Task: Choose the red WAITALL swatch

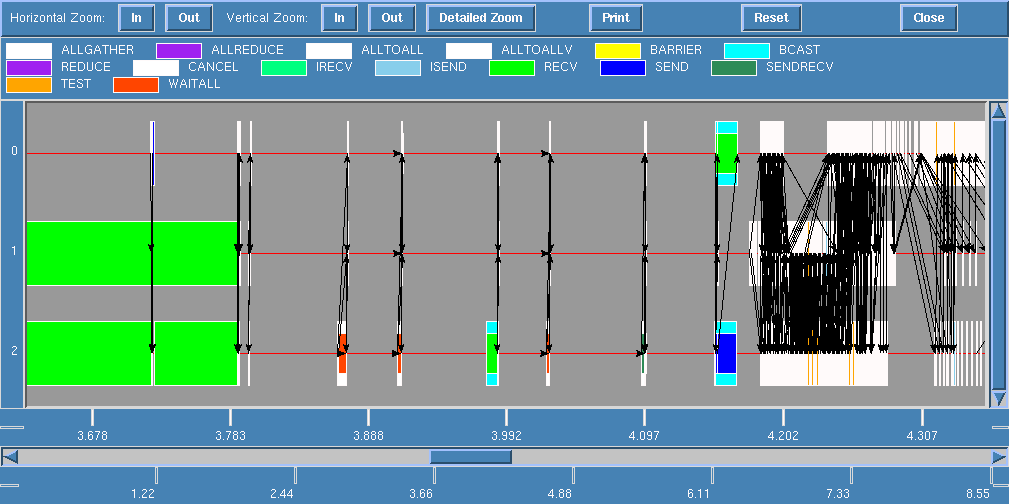Action: (136, 85)
